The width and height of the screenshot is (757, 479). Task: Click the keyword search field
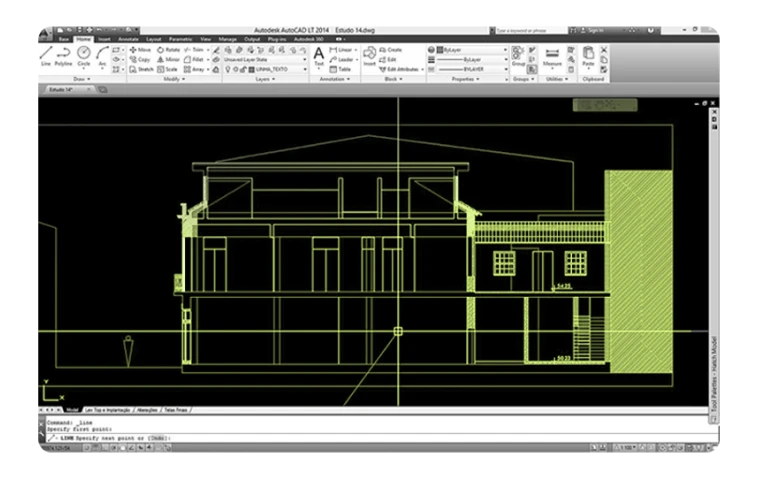[x=530, y=30]
